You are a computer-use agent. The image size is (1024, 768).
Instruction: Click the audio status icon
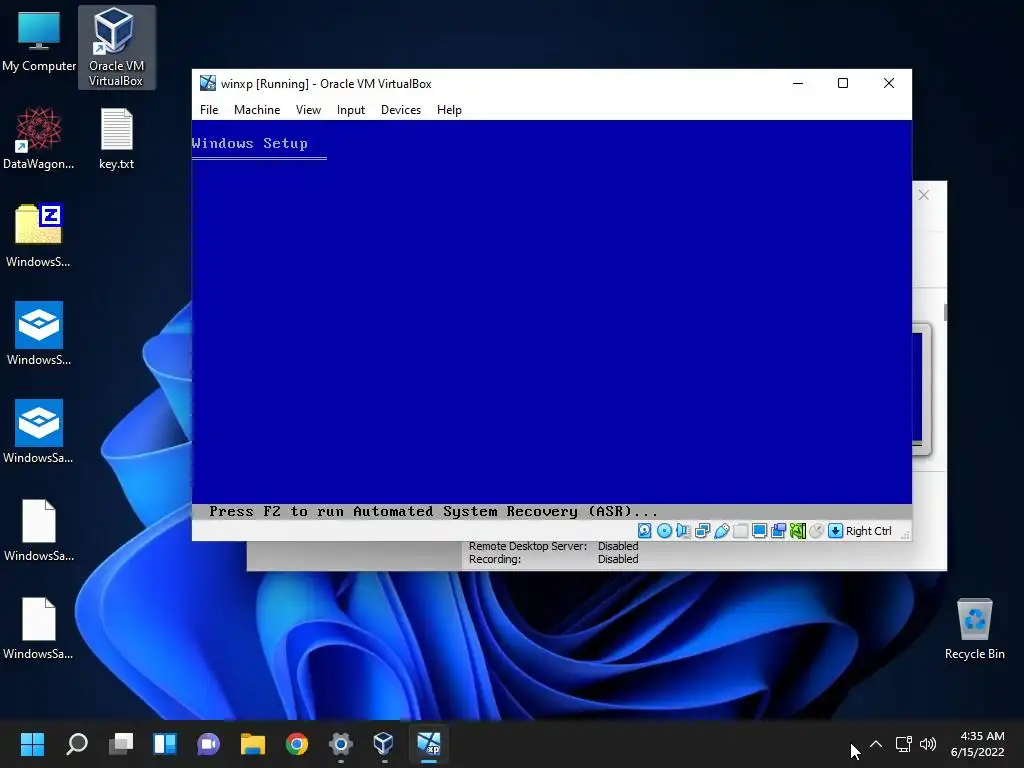[683, 531]
